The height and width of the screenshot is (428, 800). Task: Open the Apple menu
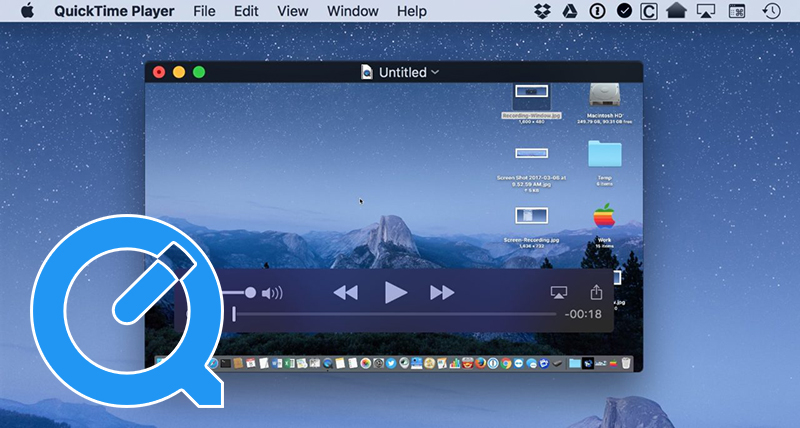(28, 11)
